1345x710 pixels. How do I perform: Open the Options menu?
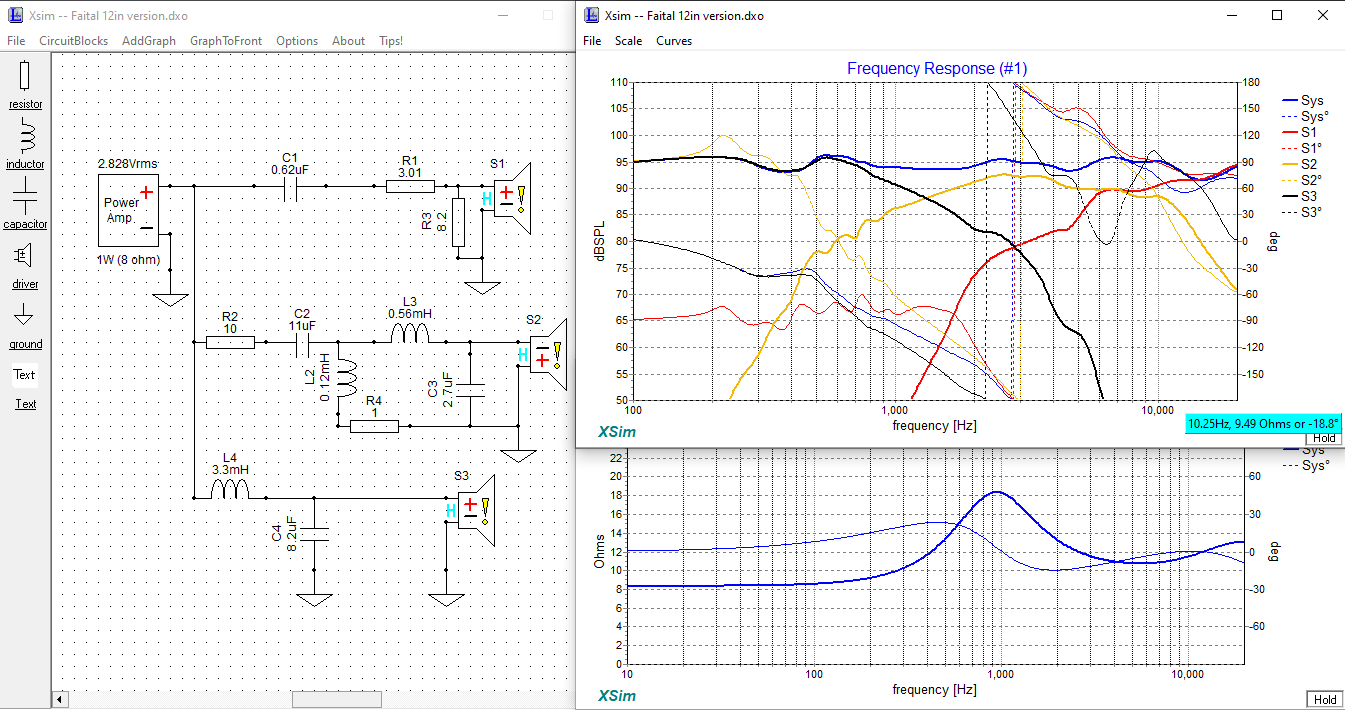coord(297,41)
